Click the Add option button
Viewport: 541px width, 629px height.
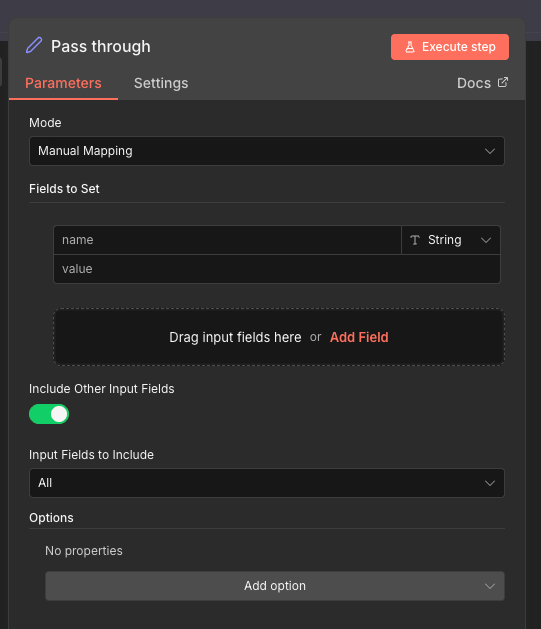[275, 586]
